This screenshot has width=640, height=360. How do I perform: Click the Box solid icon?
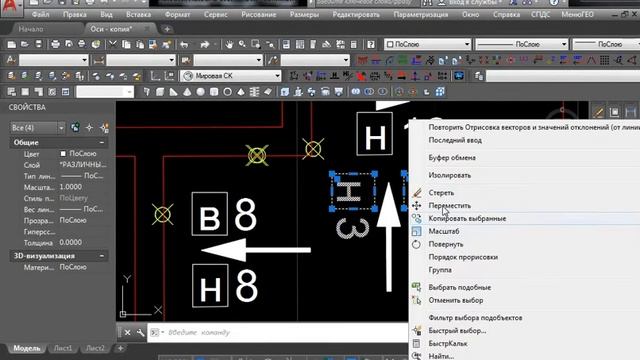click(x=160, y=92)
